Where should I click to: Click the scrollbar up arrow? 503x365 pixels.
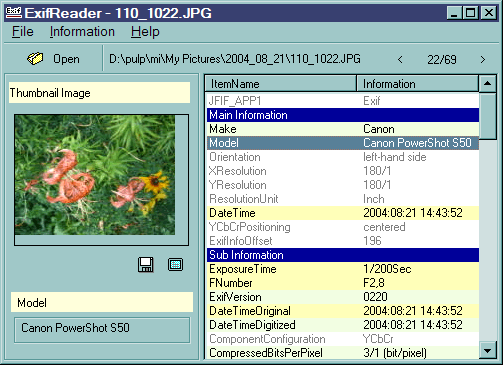tap(487, 83)
